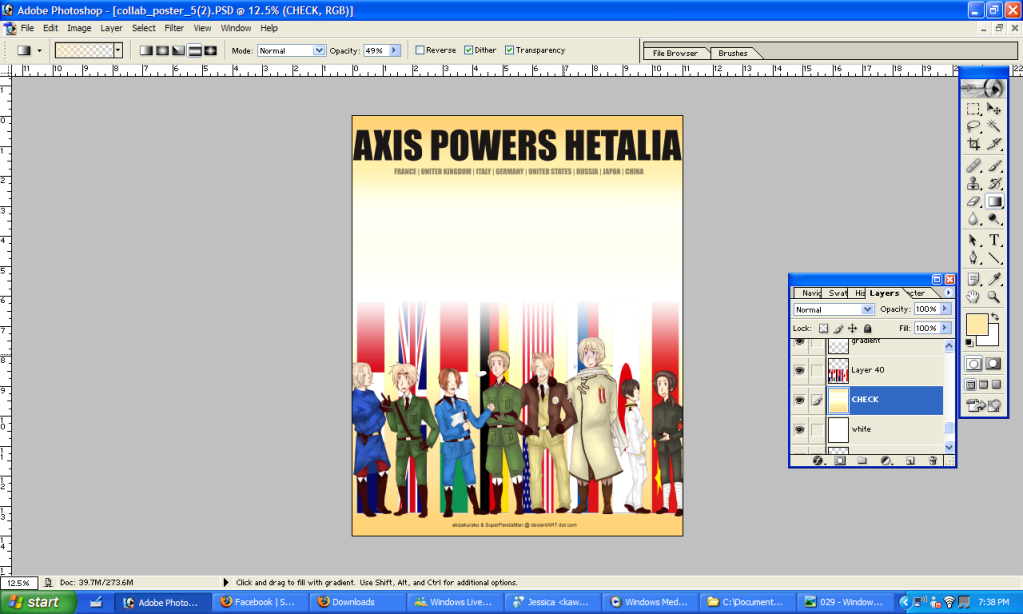Select the Line shape tool
1023x614 pixels.
(994, 258)
